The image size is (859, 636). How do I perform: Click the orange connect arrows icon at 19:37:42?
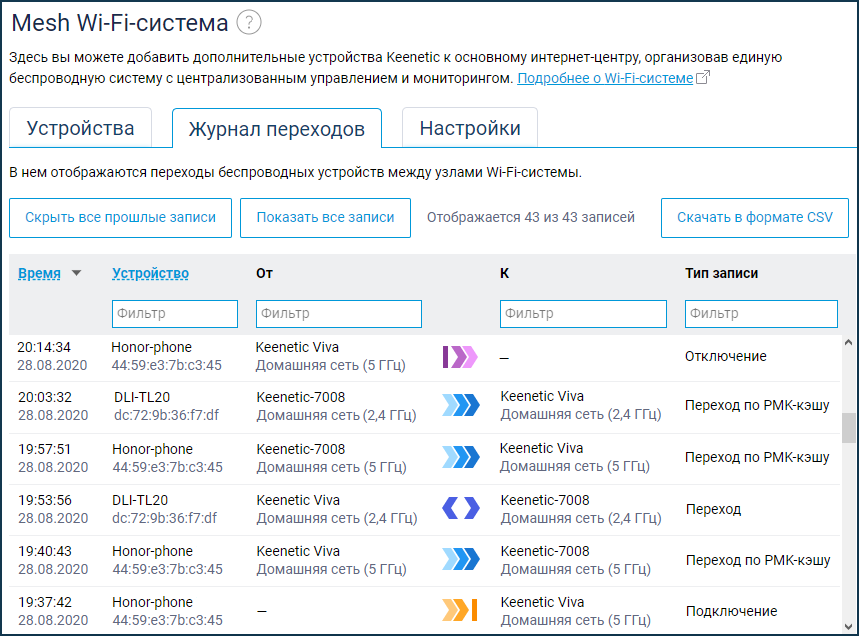460,610
